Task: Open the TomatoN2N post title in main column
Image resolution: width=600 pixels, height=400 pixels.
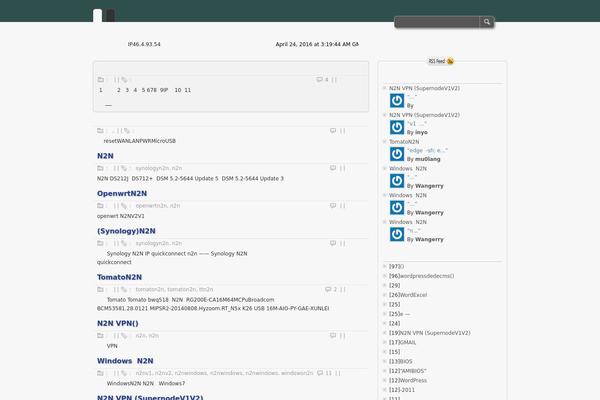Action: (x=119, y=277)
